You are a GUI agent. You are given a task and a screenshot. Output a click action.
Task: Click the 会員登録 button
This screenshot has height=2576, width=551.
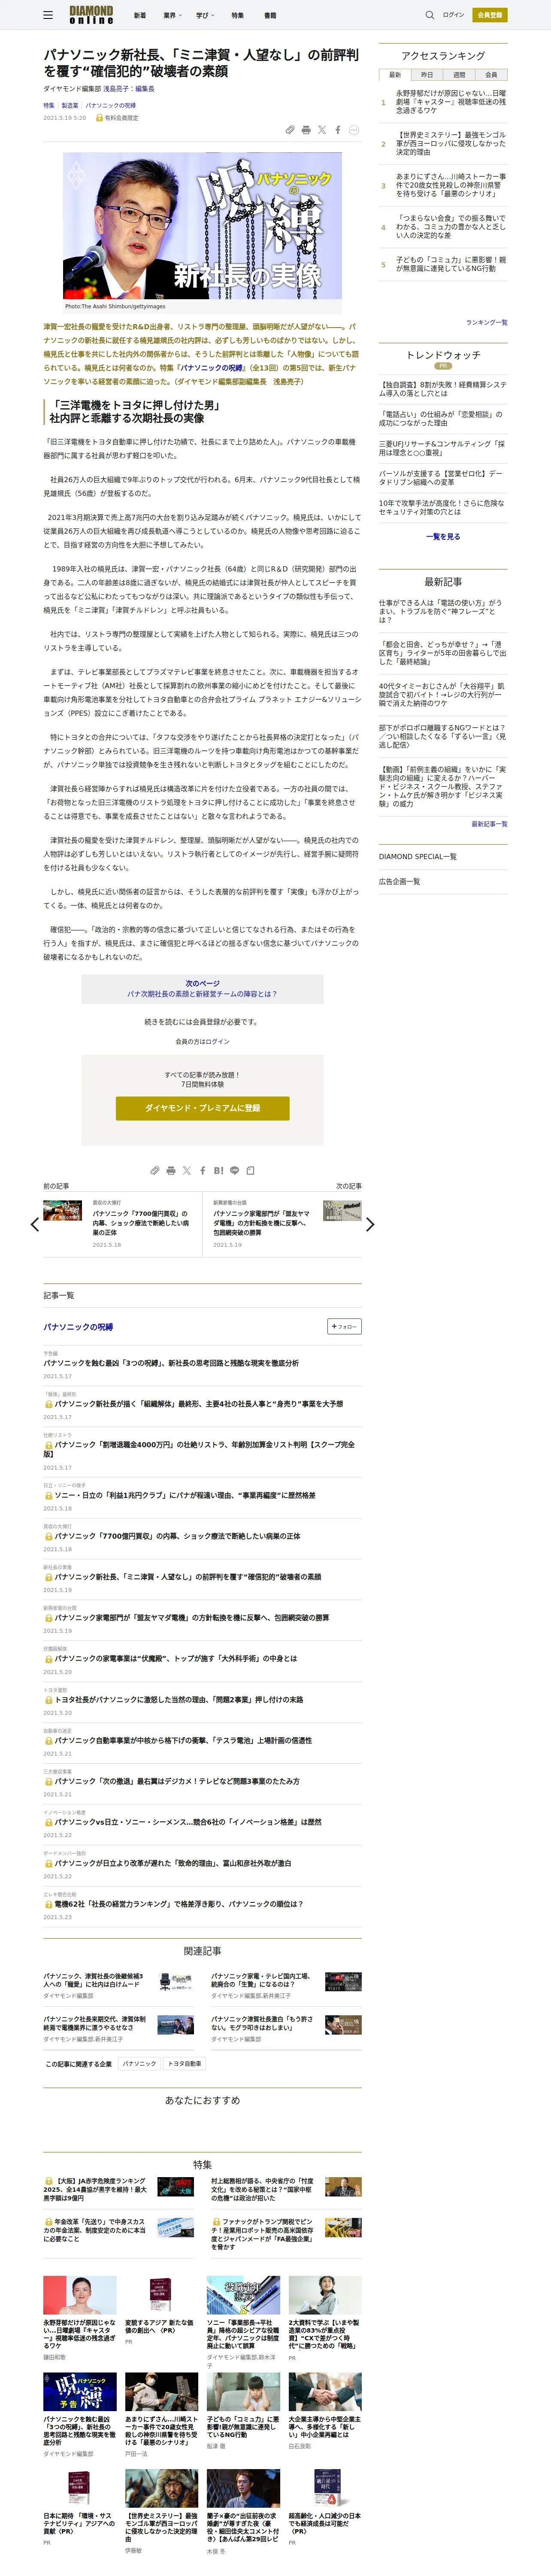[490, 15]
